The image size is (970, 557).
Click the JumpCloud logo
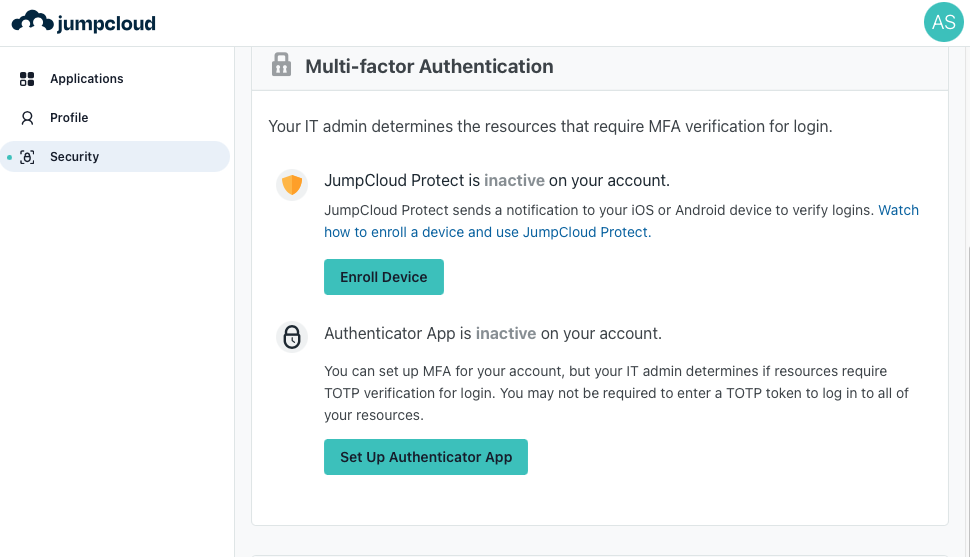(84, 22)
